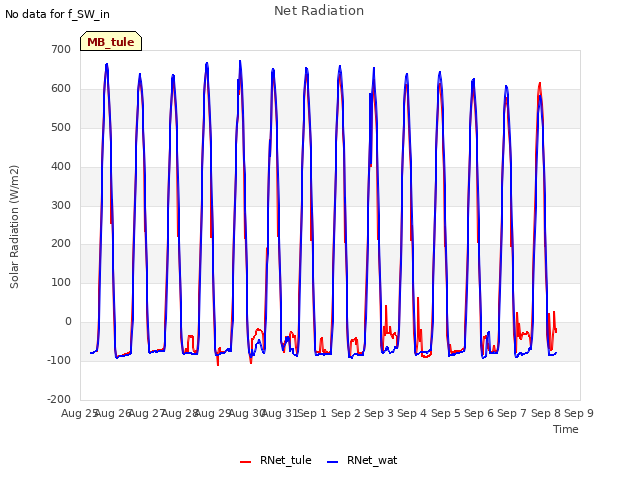
Task: Click the -100 y-axis tick label
Action: click(59, 360)
